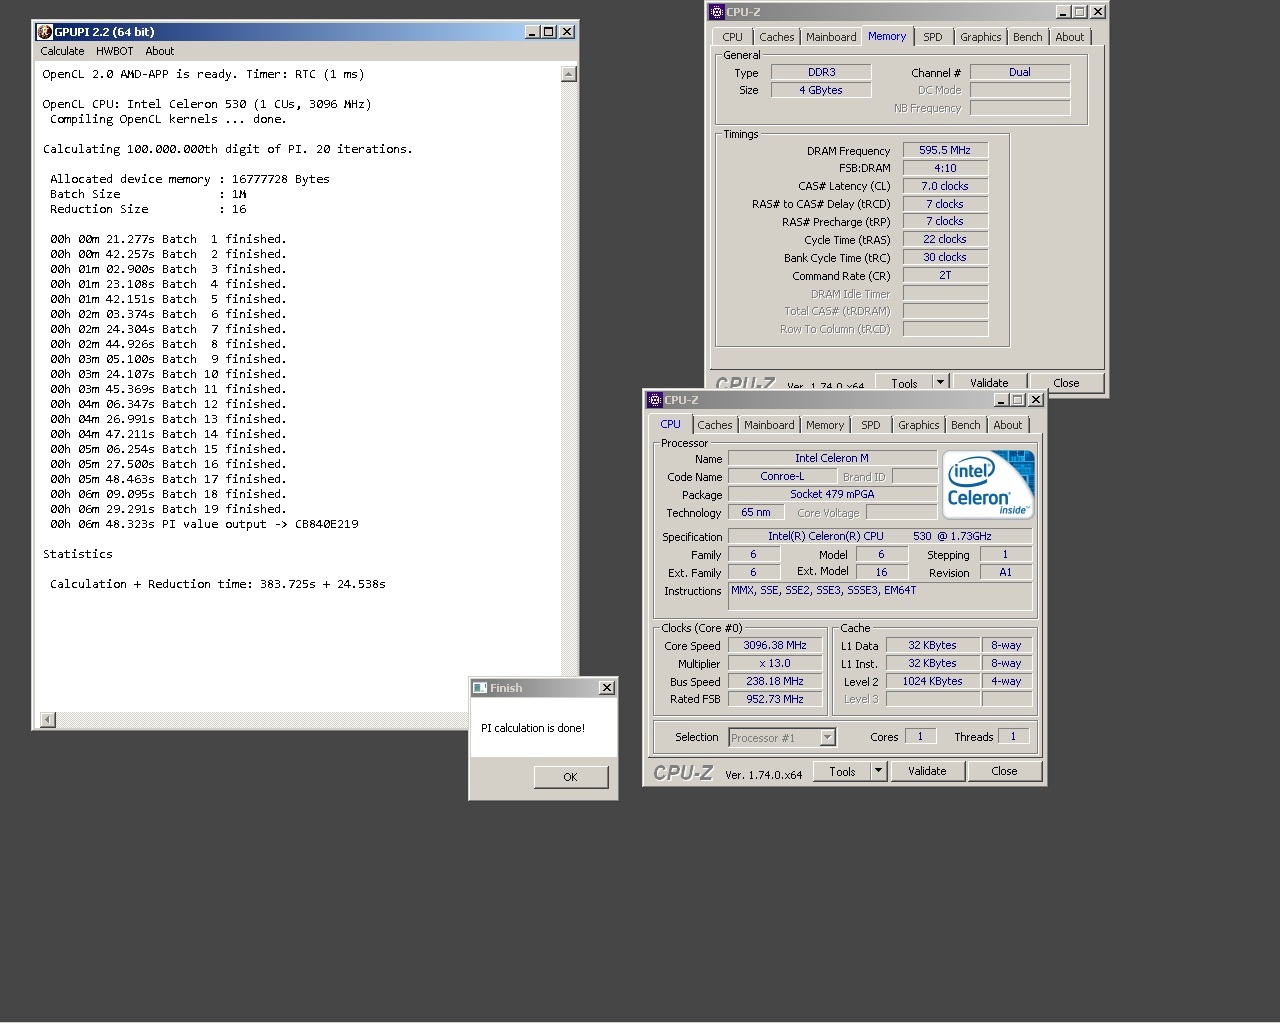This screenshot has width=1280, height=1024.
Task: Select the Bench tab in top CPU-Z window
Action: coord(1028,37)
